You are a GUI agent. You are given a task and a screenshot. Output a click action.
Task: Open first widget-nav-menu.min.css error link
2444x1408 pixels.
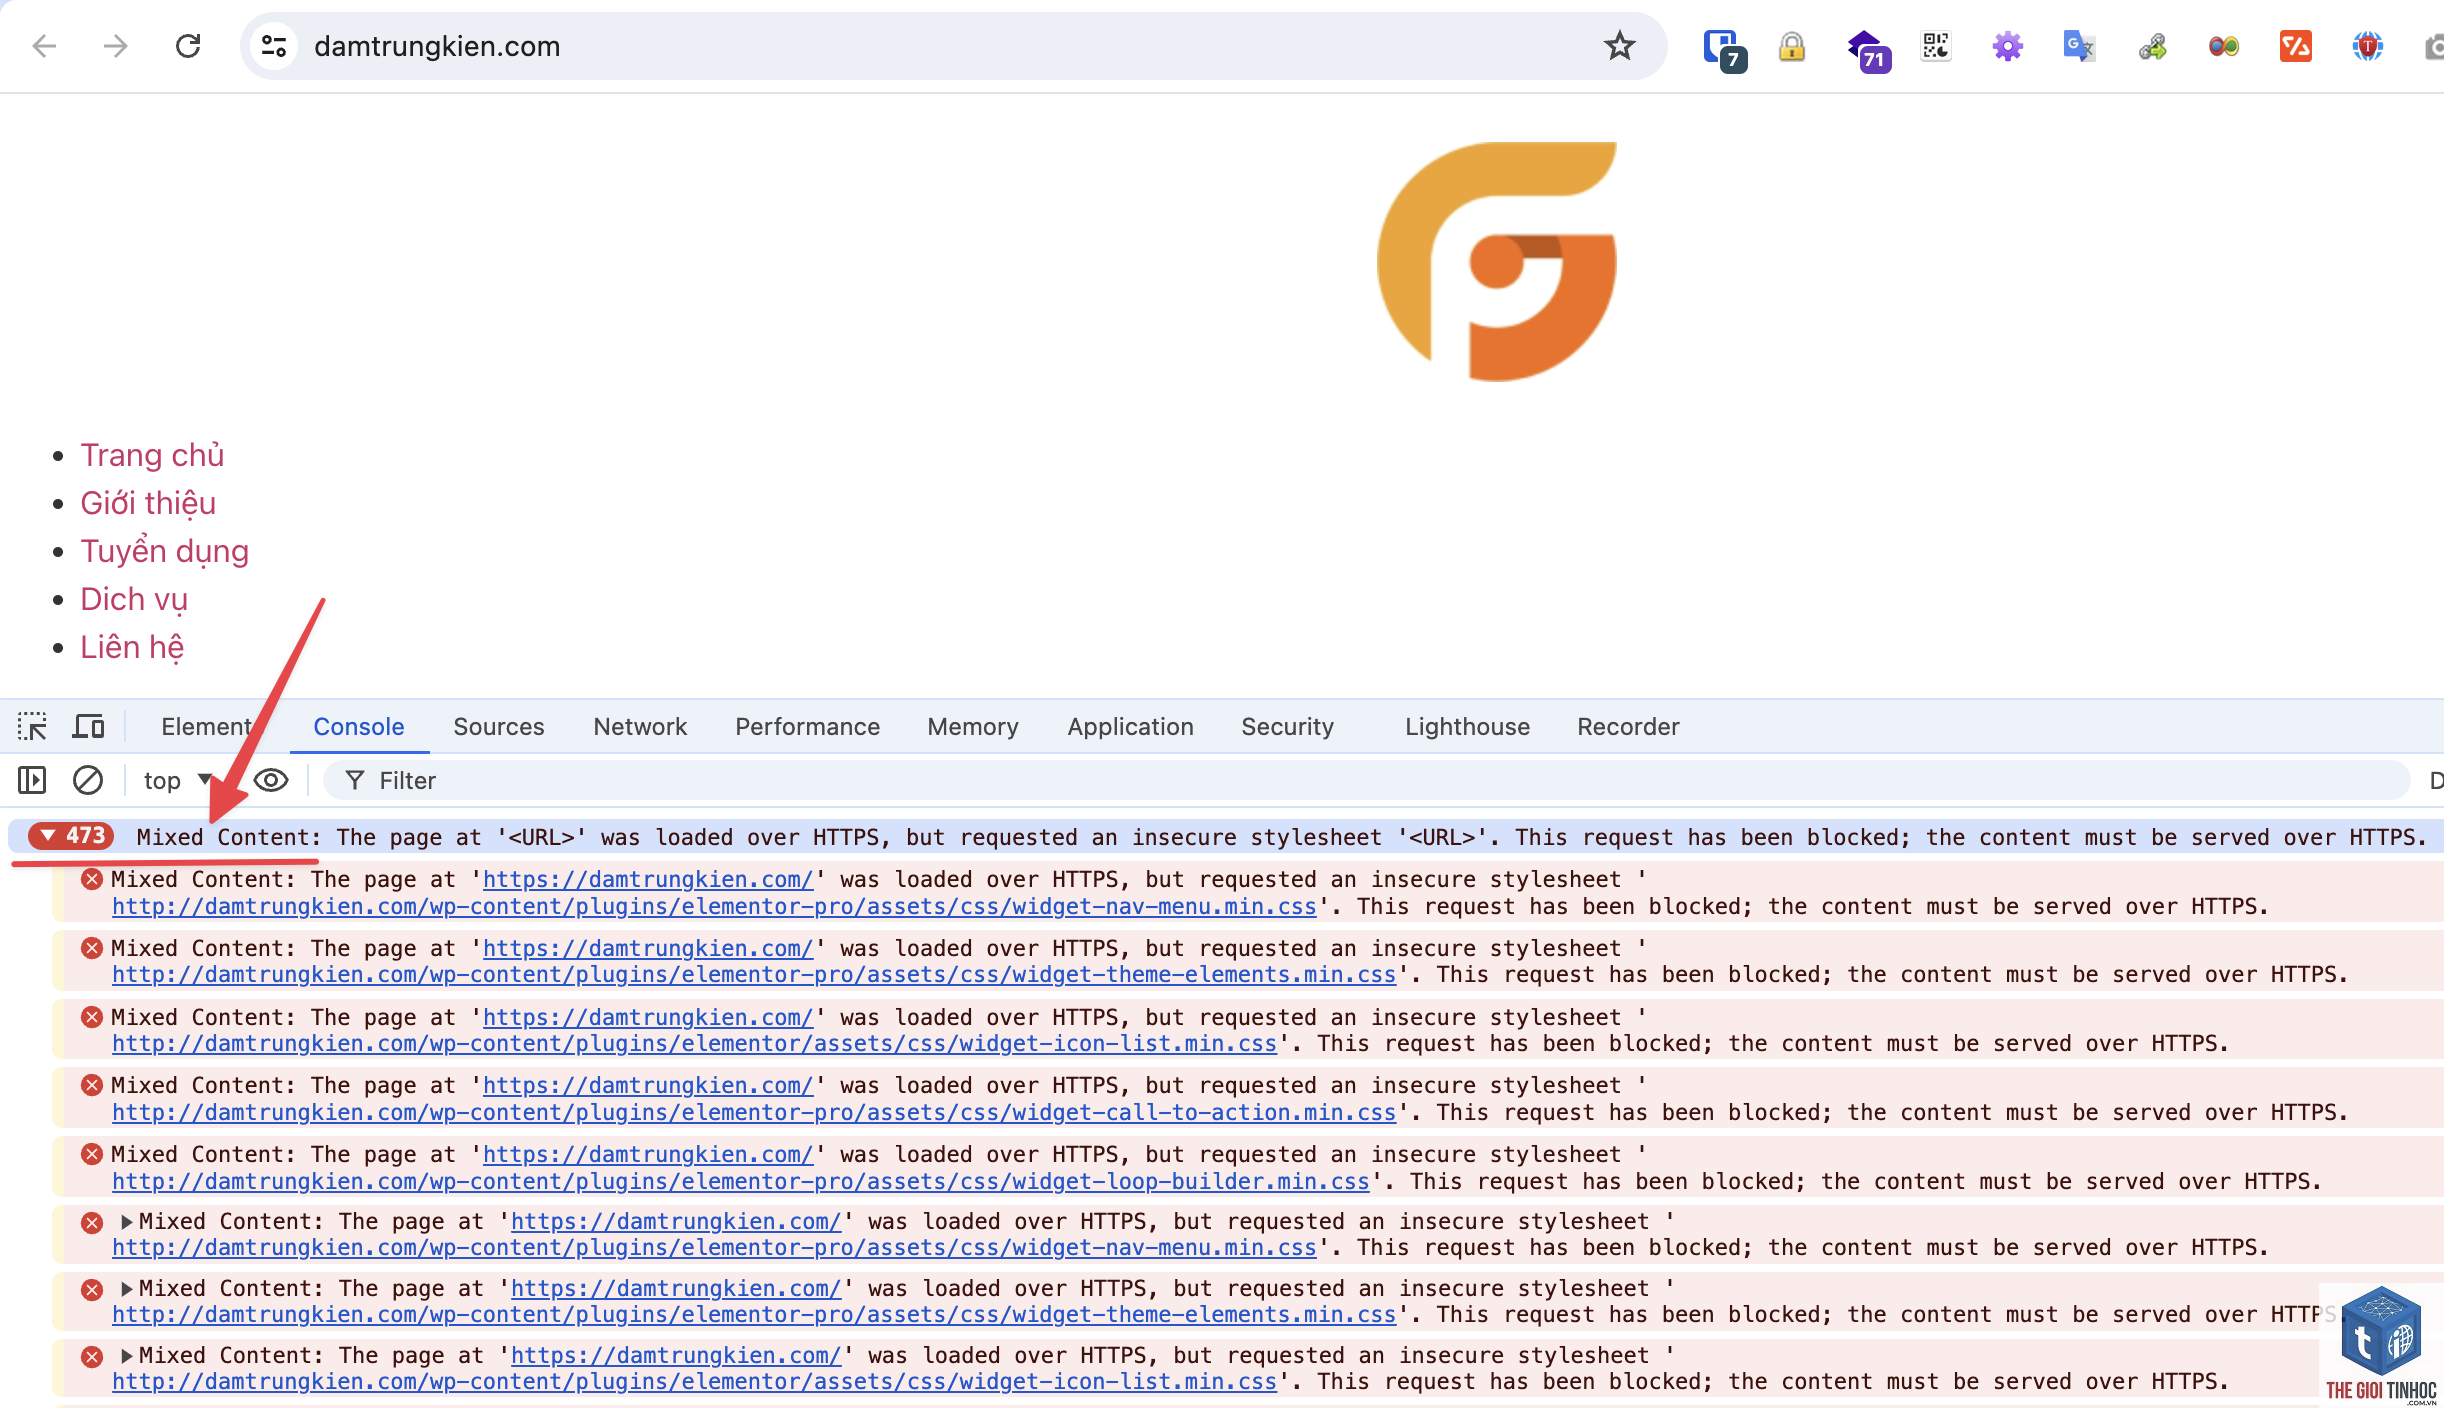point(714,907)
